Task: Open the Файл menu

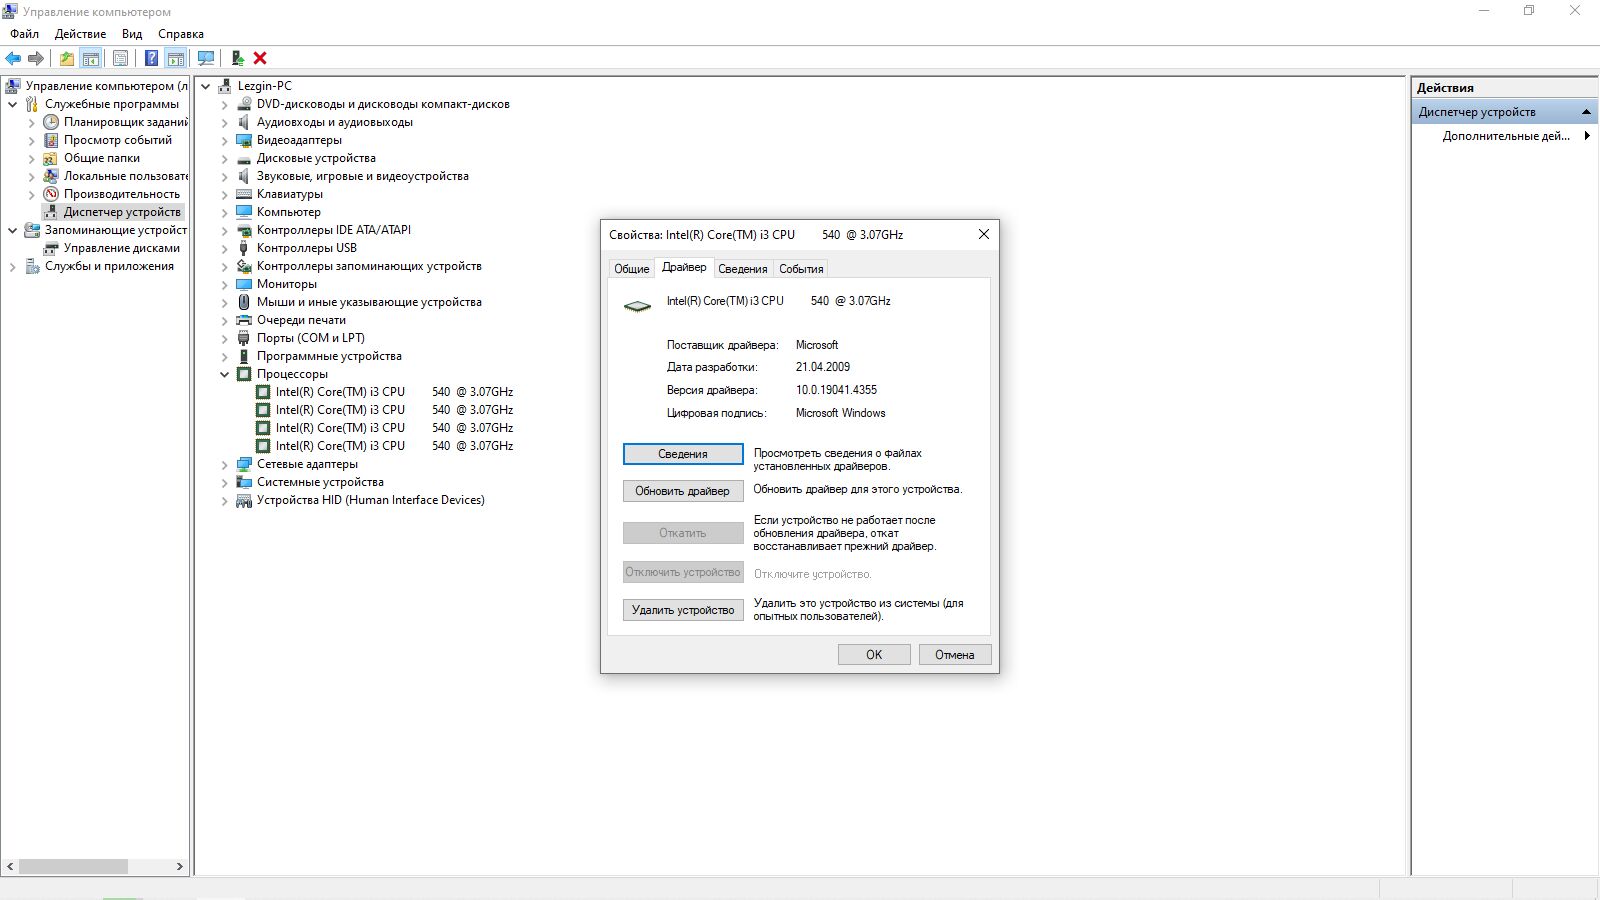Action: pyautogui.click(x=25, y=34)
